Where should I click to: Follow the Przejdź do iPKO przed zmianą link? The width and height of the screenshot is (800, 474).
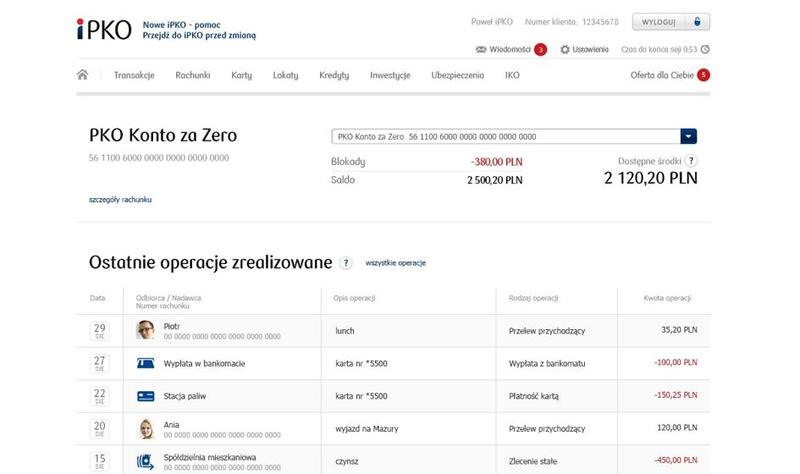coord(199,35)
